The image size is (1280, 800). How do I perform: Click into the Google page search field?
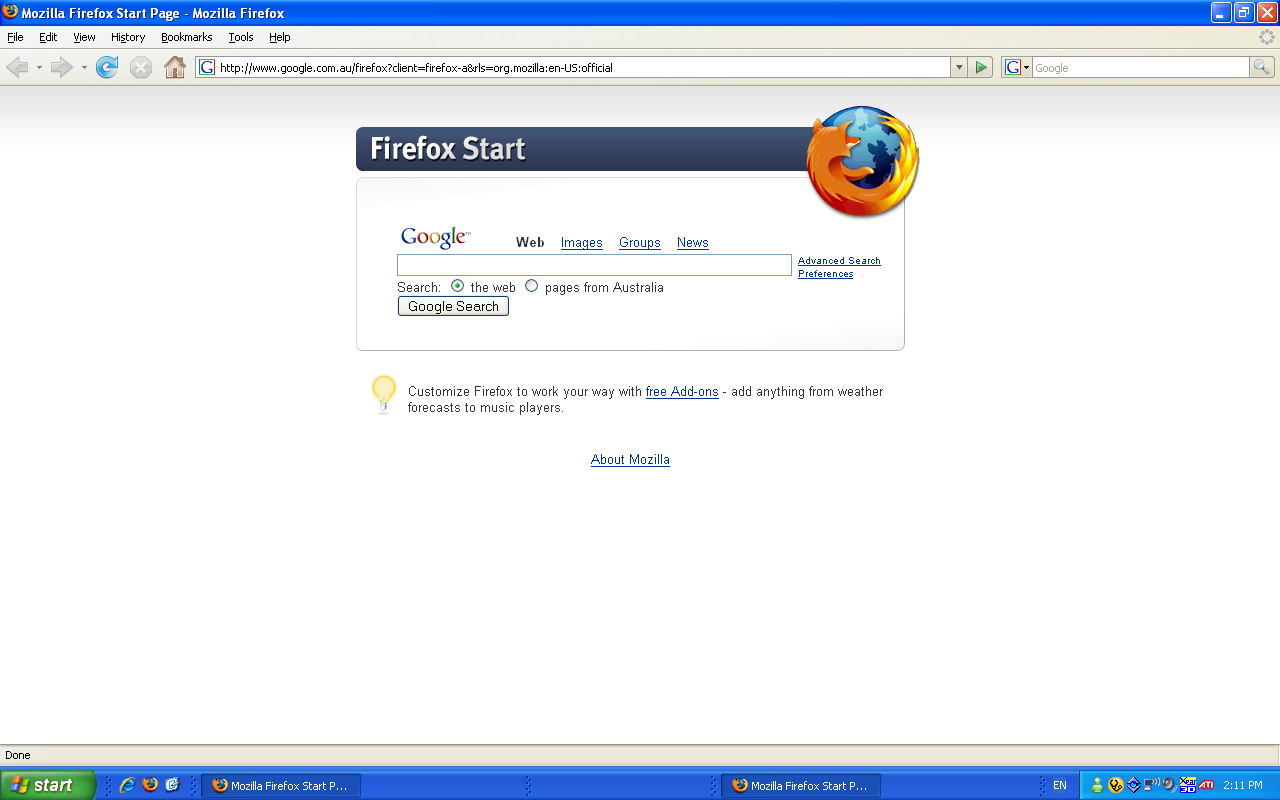point(594,265)
